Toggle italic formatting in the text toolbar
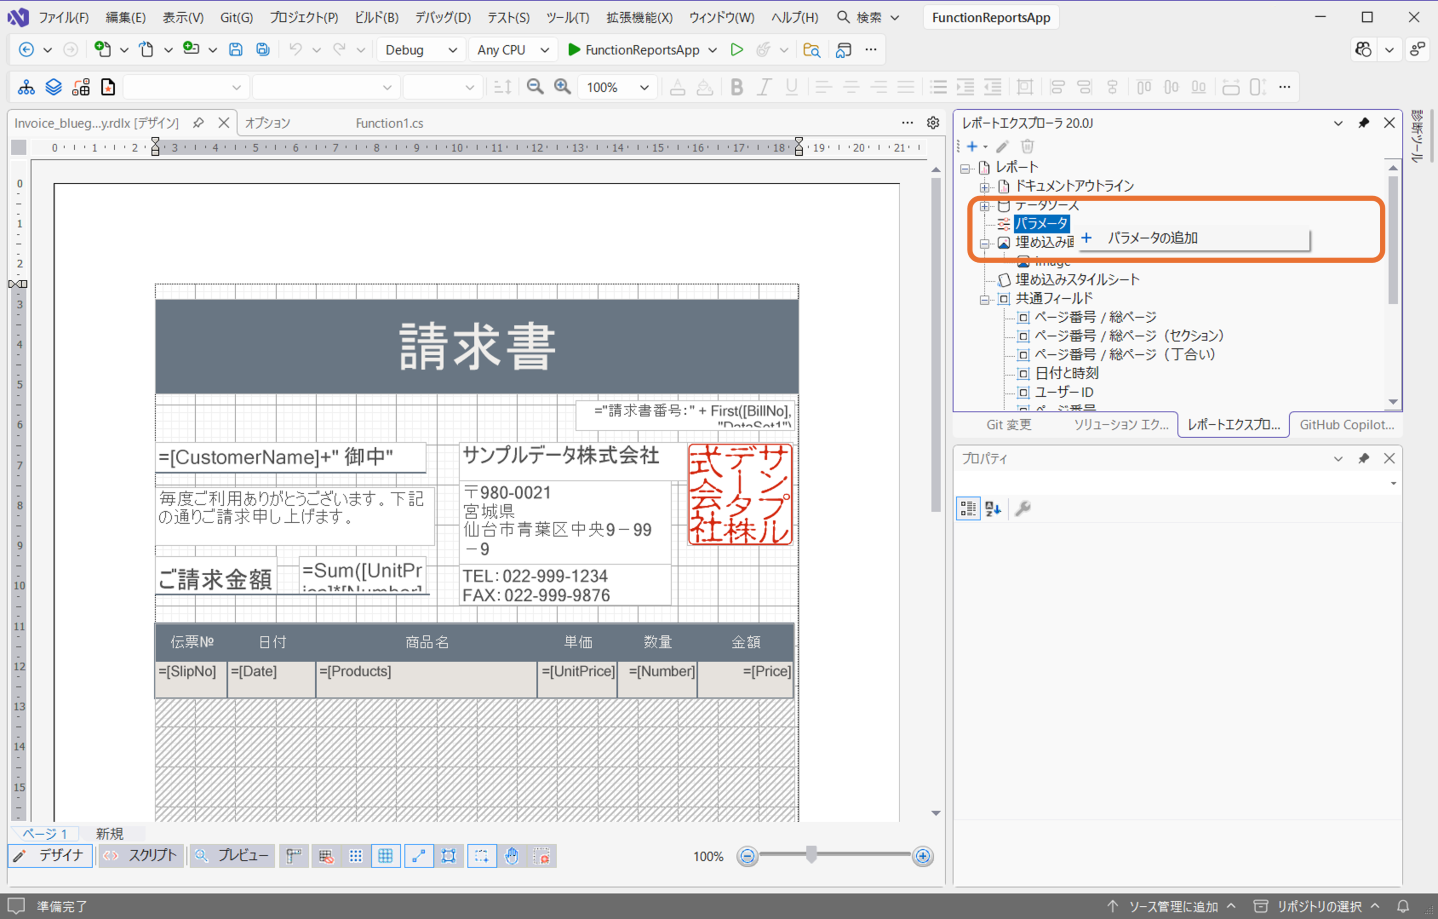The width and height of the screenshot is (1438, 919). point(762,87)
